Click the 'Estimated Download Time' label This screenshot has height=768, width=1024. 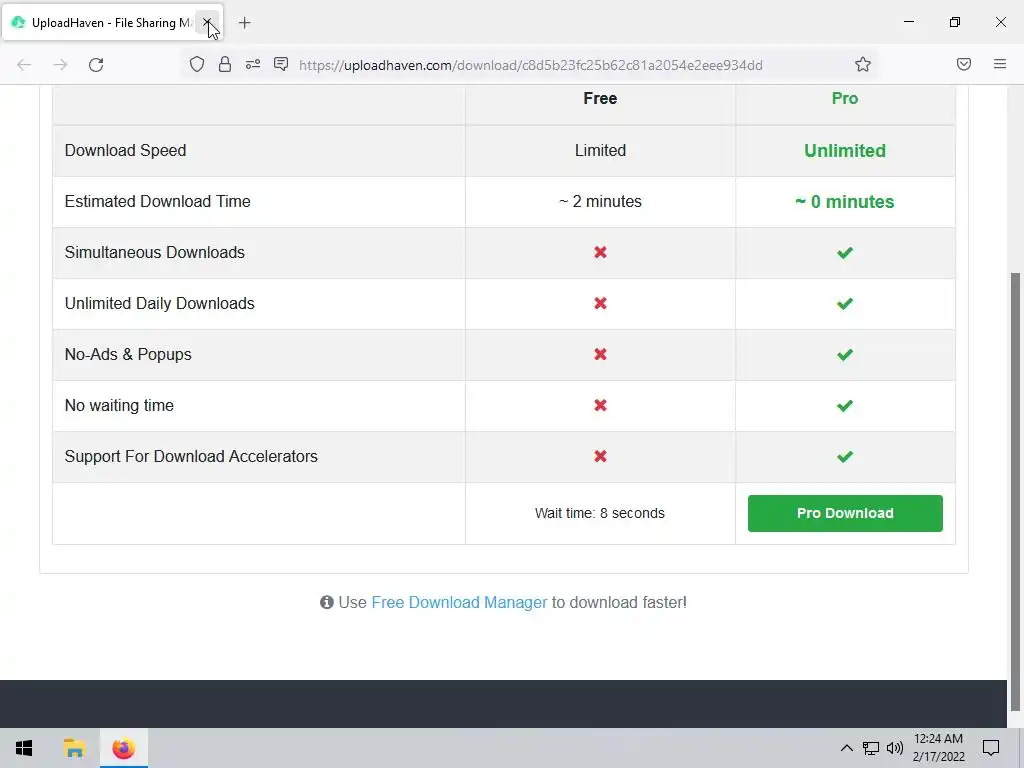[x=157, y=201]
